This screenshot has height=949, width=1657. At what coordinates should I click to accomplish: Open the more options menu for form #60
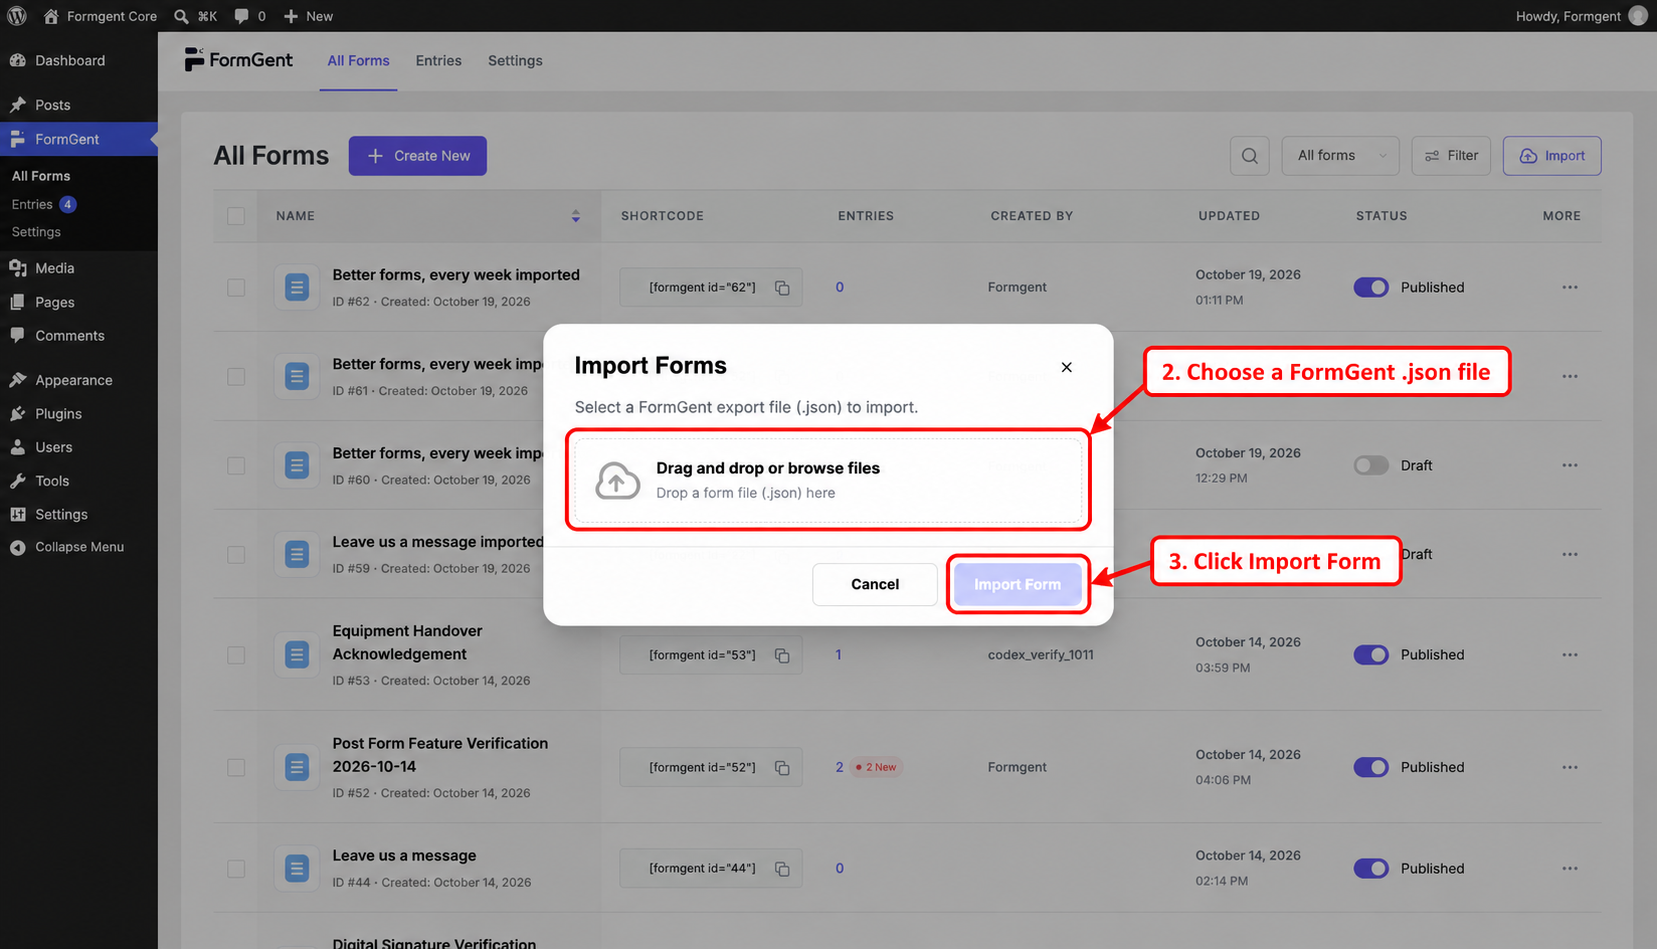1570,466
